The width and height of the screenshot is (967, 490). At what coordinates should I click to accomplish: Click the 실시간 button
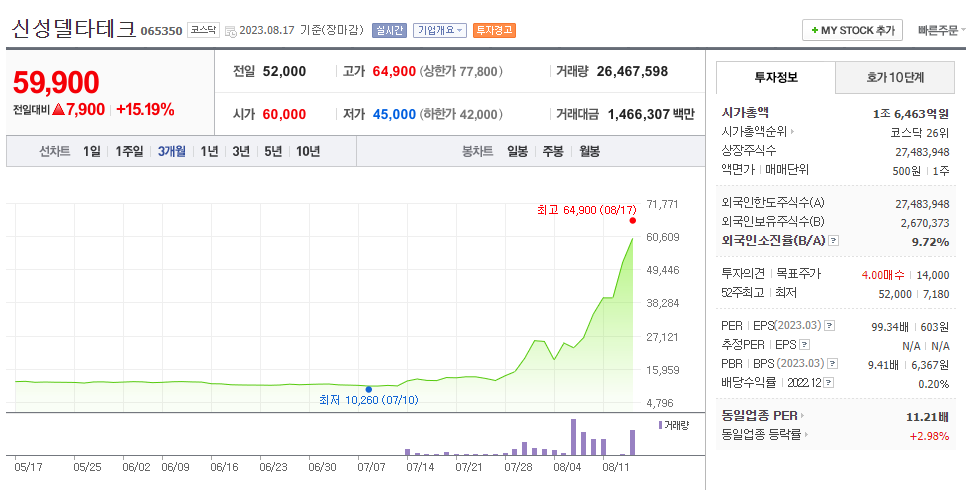tap(389, 30)
